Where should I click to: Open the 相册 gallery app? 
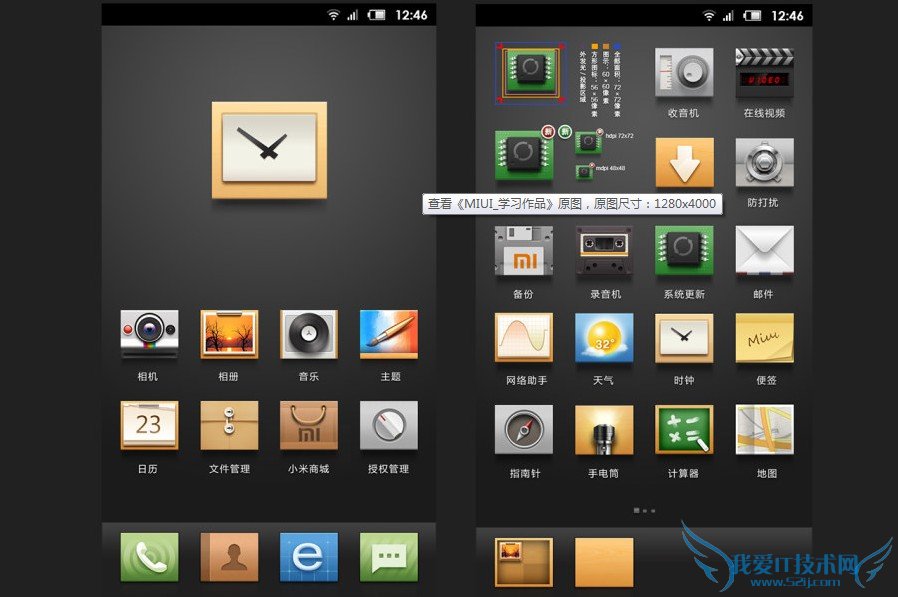pyautogui.click(x=229, y=334)
